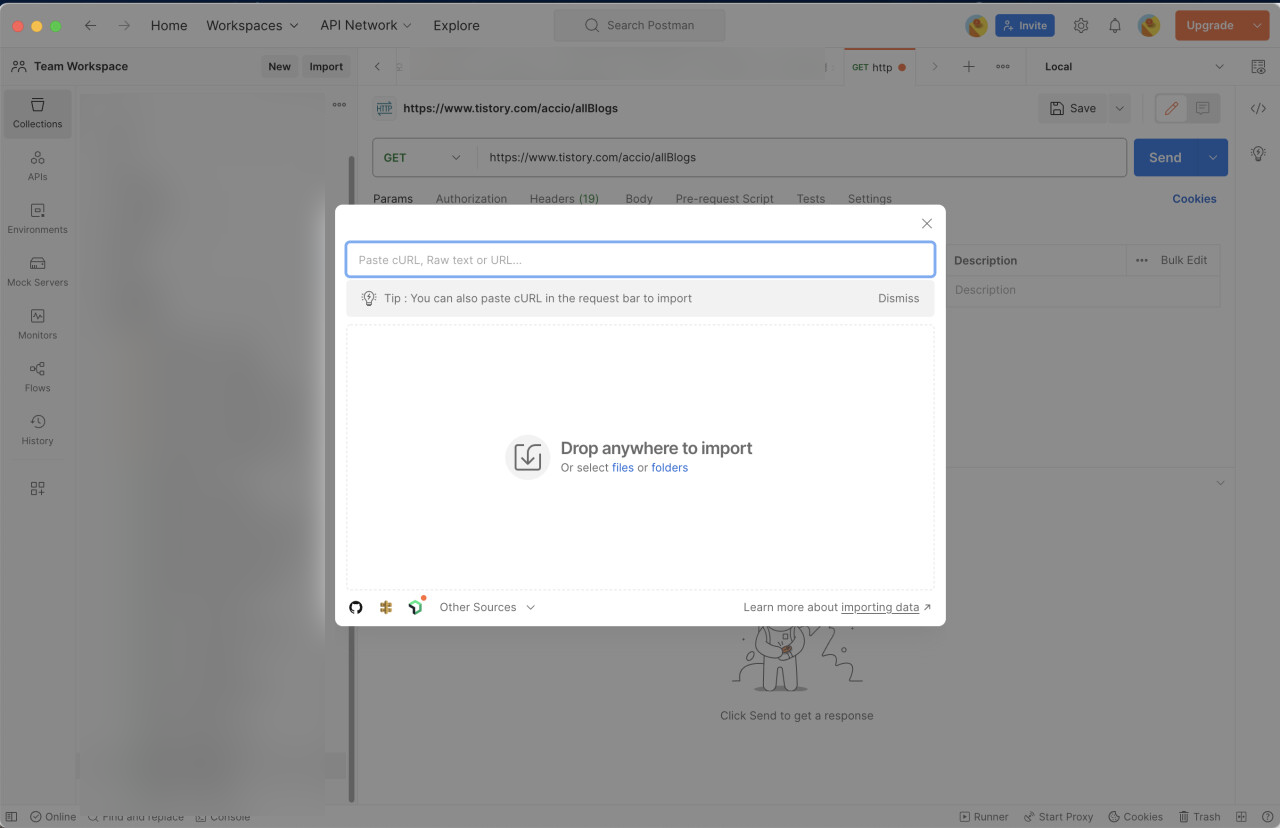This screenshot has width=1280, height=828.
Task: Click the drop-to-import arrow icon
Action: [527, 457]
